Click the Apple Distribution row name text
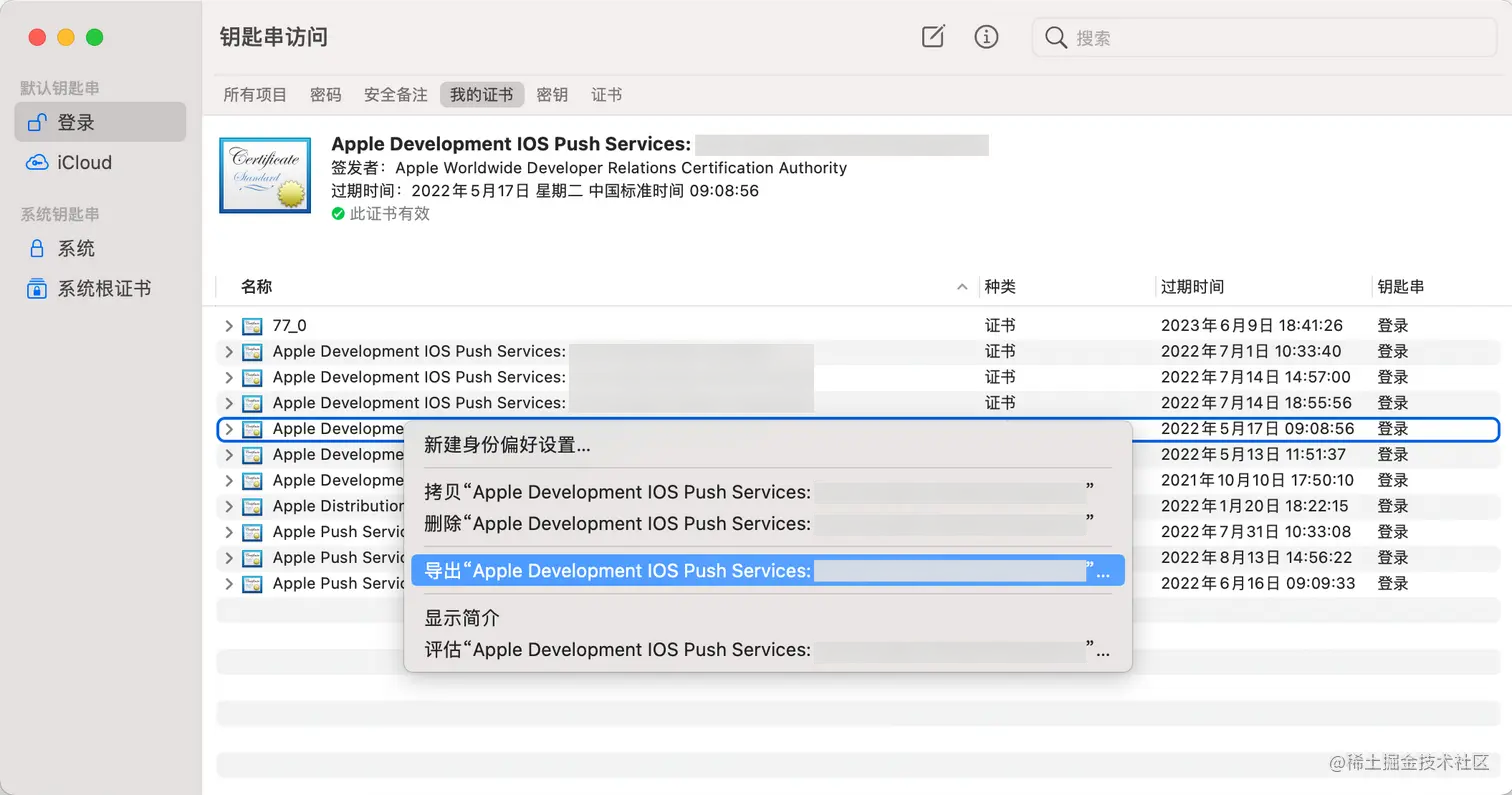The height and width of the screenshot is (795, 1512). (x=338, y=507)
